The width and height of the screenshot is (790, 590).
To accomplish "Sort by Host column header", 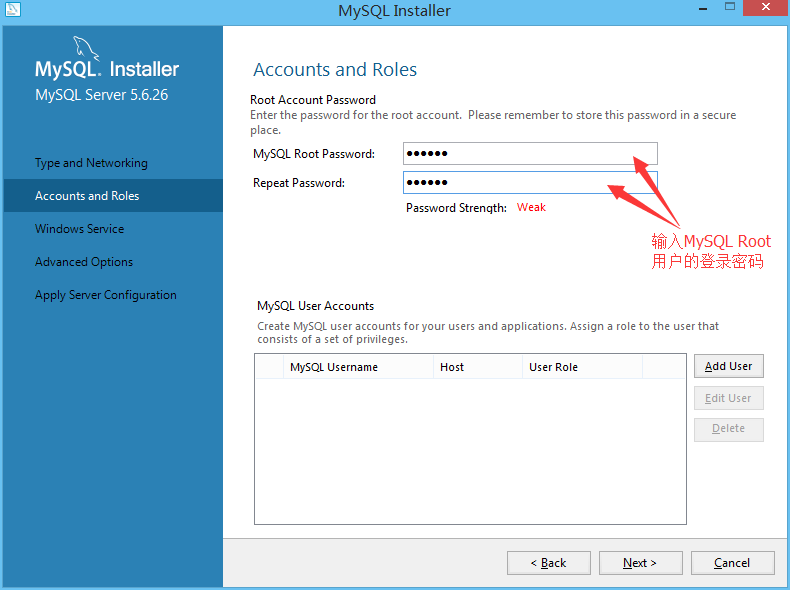I will pos(478,367).
